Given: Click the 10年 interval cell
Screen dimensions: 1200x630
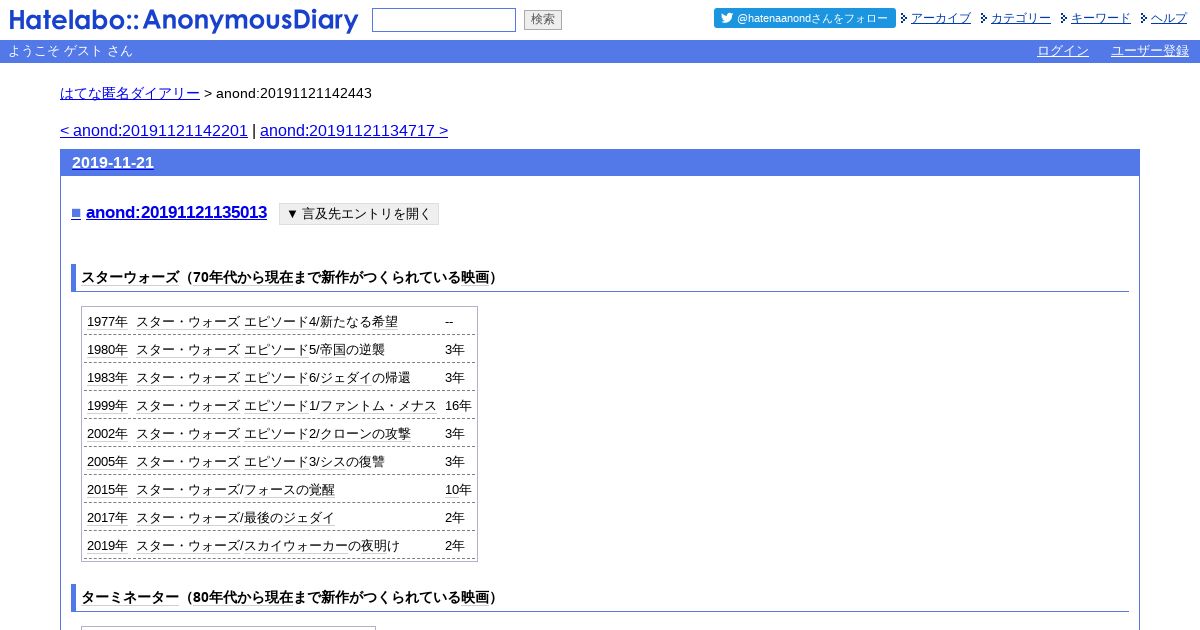Looking at the screenshot, I should [458, 490].
